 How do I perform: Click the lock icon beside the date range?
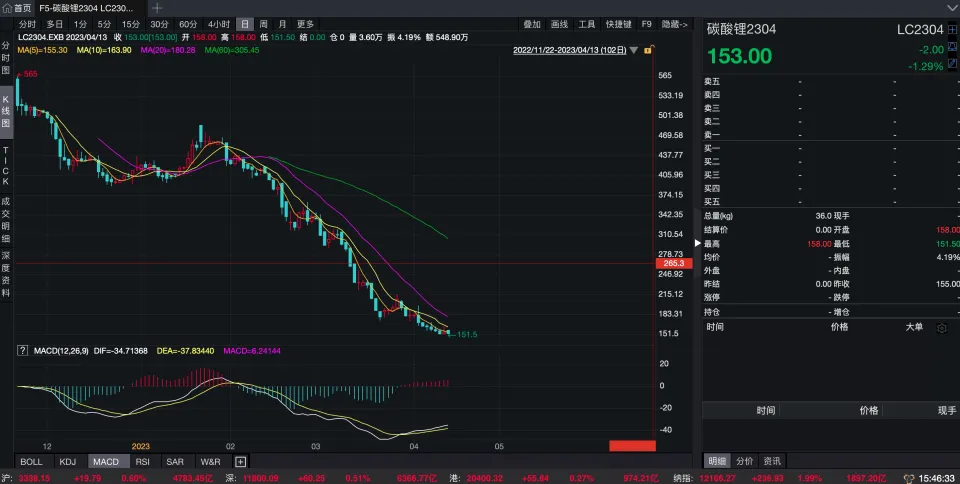coord(648,49)
